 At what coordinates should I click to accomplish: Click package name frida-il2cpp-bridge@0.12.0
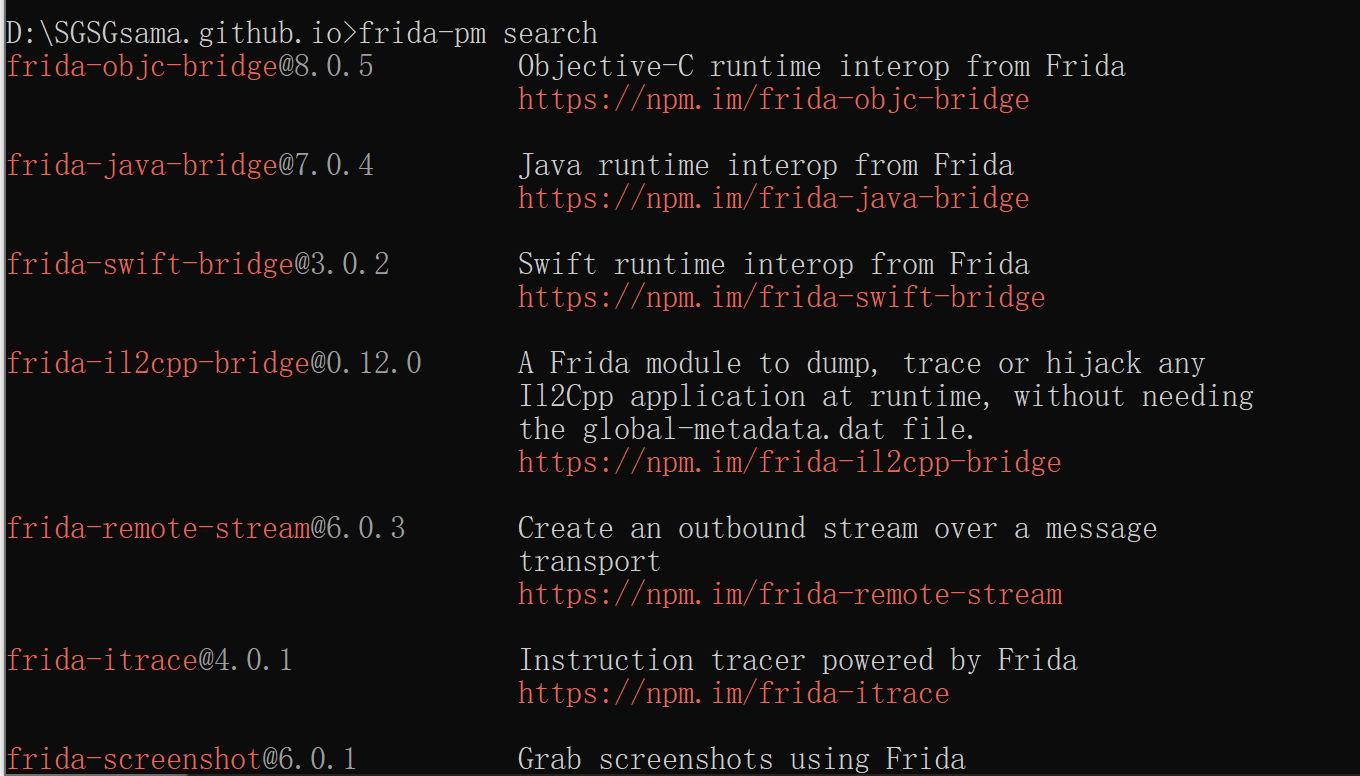(x=214, y=364)
